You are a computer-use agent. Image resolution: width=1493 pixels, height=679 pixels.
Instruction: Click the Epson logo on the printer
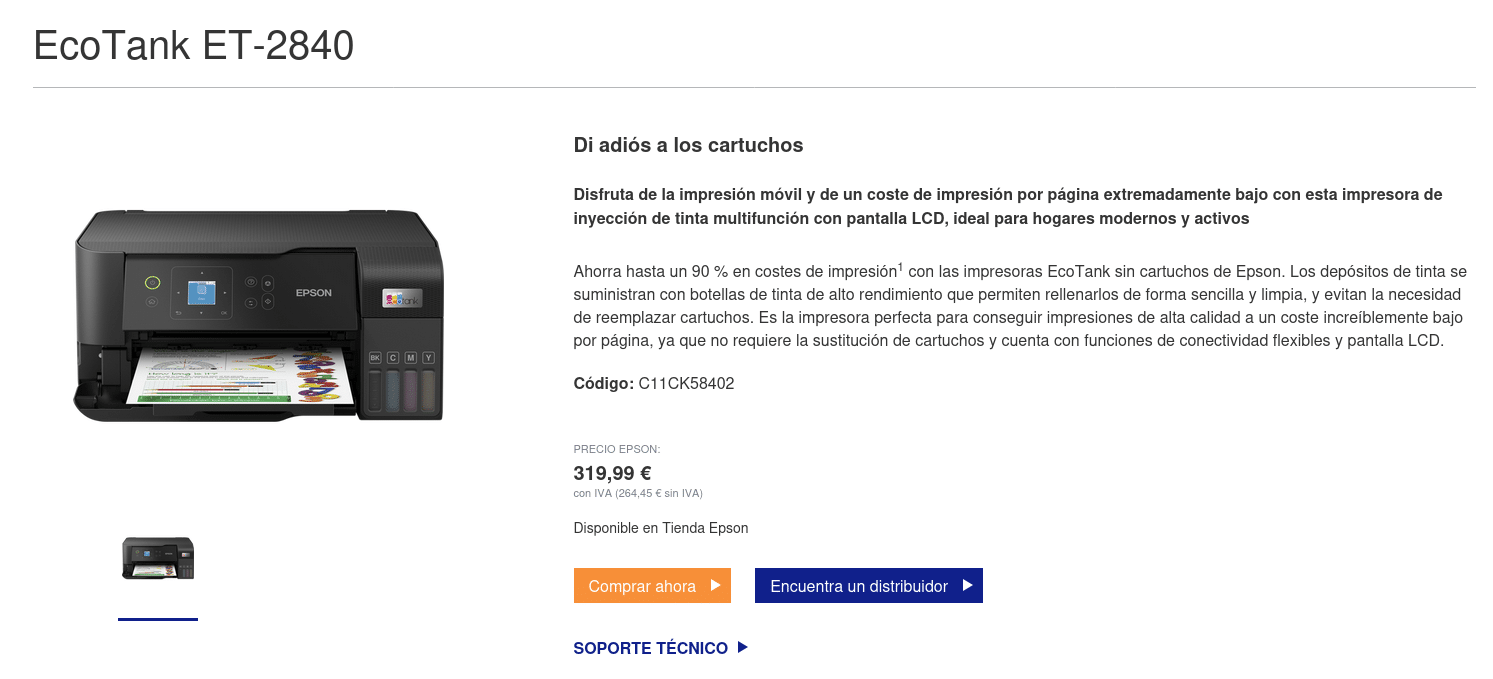pyautogui.click(x=313, y=293)
